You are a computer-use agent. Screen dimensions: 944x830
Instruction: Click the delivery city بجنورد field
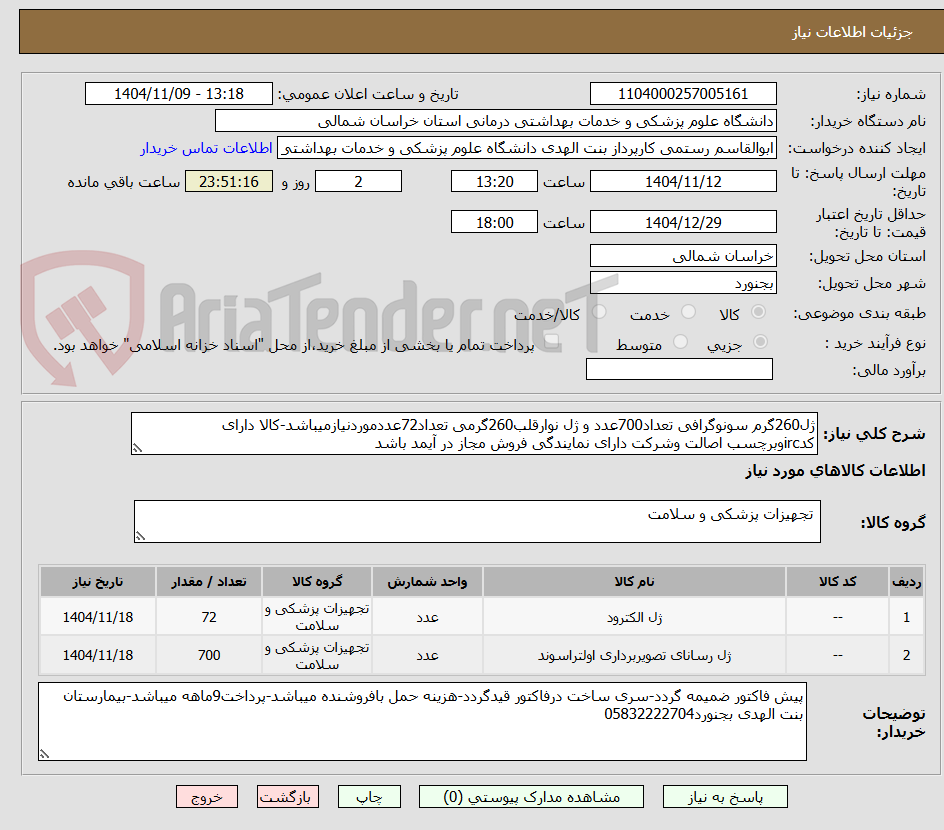click(683, 282)
